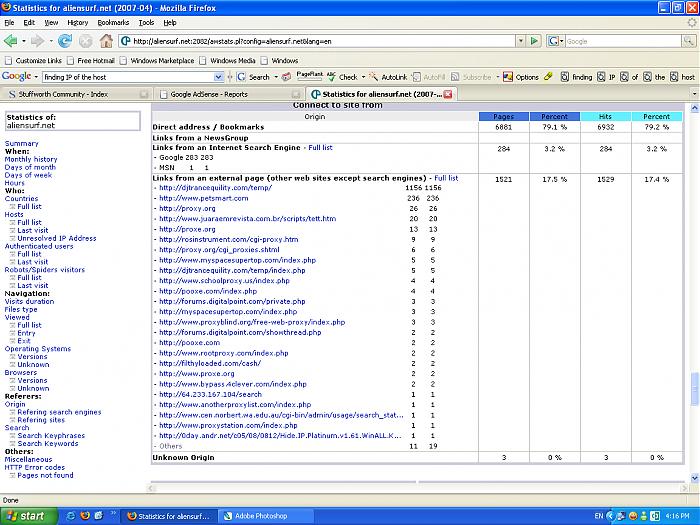Open the list-all-tabs dropdown arrow
Viewport: 700px width, 525px height.
(x=694, y=94)
